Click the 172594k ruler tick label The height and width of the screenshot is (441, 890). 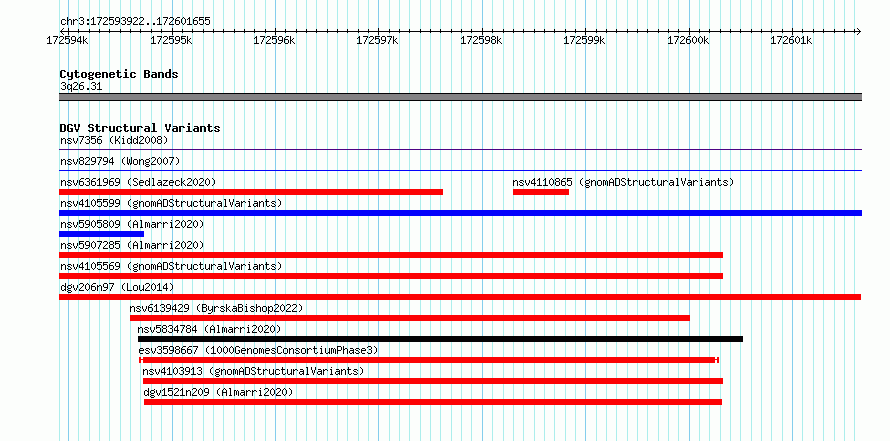[68, 41]
